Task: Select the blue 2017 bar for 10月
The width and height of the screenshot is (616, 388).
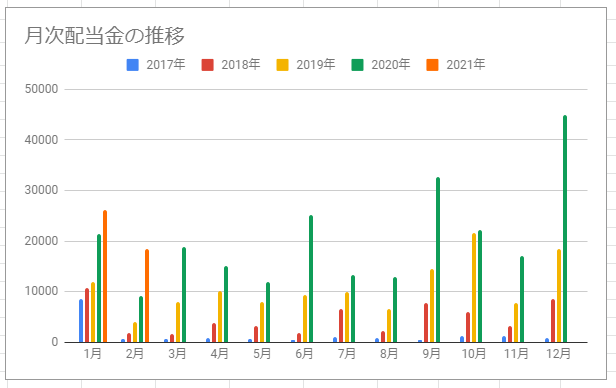Action: pos(462,339)
